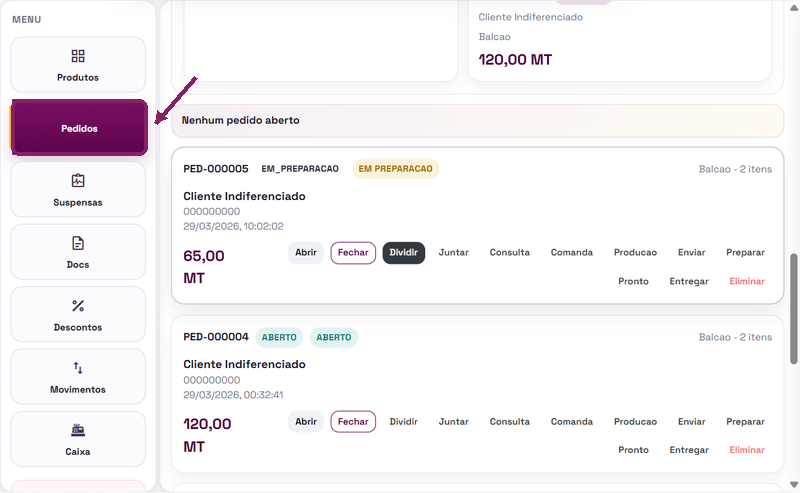Click the Caixa cash register icon
Image resolution: width=800 pixels, height=493 pixels.
[78, 430]
